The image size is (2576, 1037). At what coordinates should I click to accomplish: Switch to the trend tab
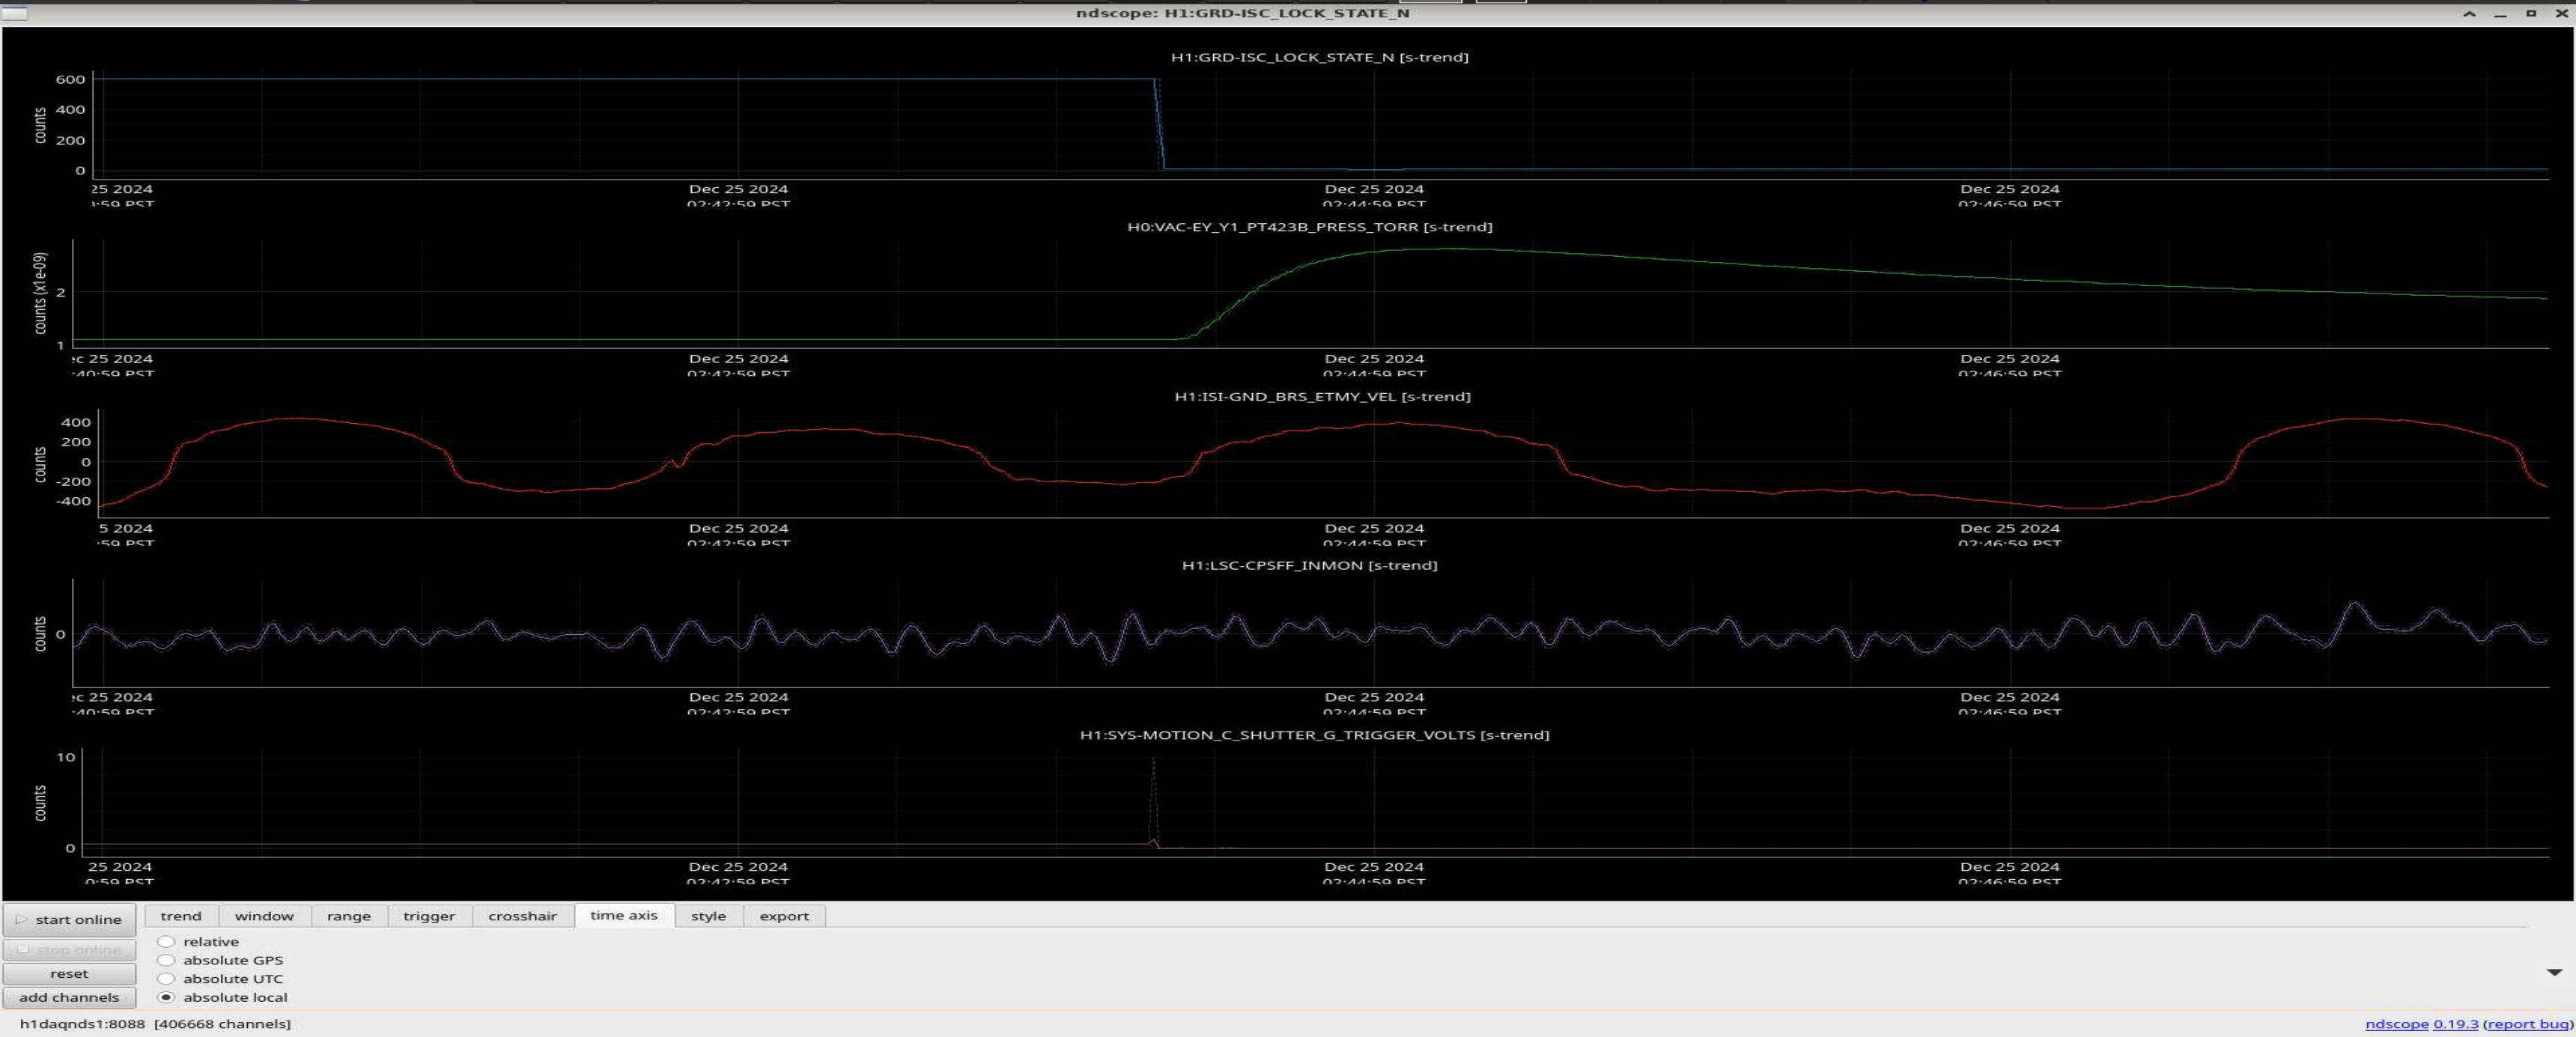[x=180, y=916]
